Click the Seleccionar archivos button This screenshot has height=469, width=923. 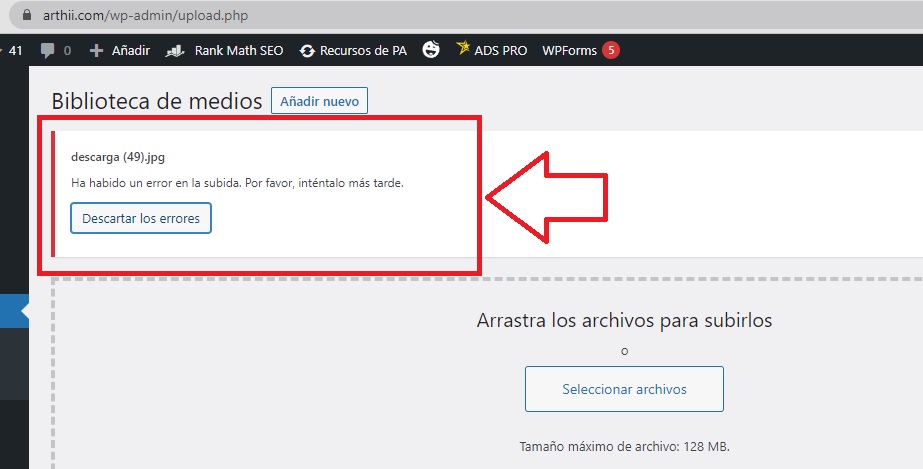pos(624,389)
